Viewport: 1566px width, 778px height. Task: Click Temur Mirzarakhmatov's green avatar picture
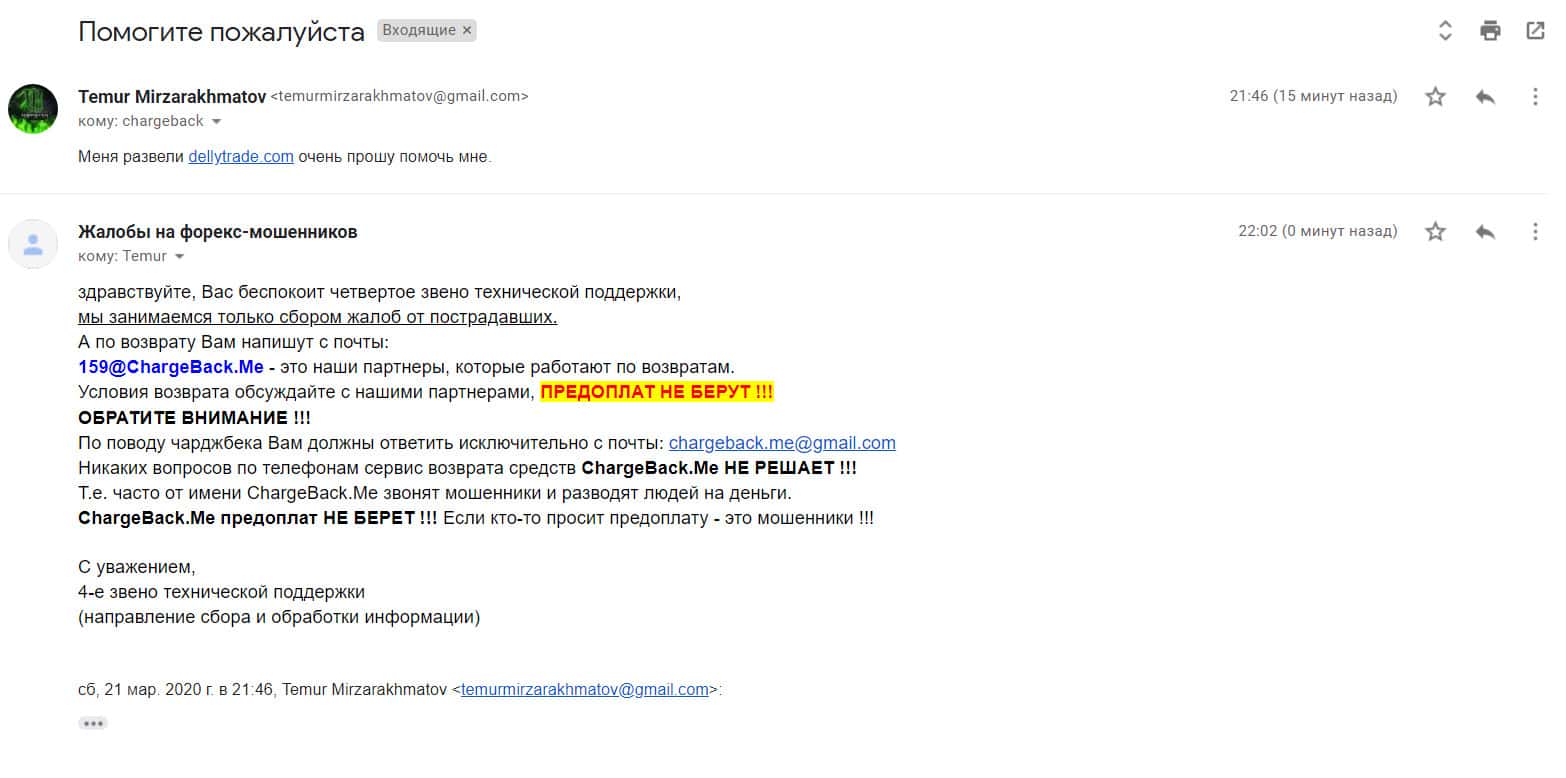(x=33, y=109)
